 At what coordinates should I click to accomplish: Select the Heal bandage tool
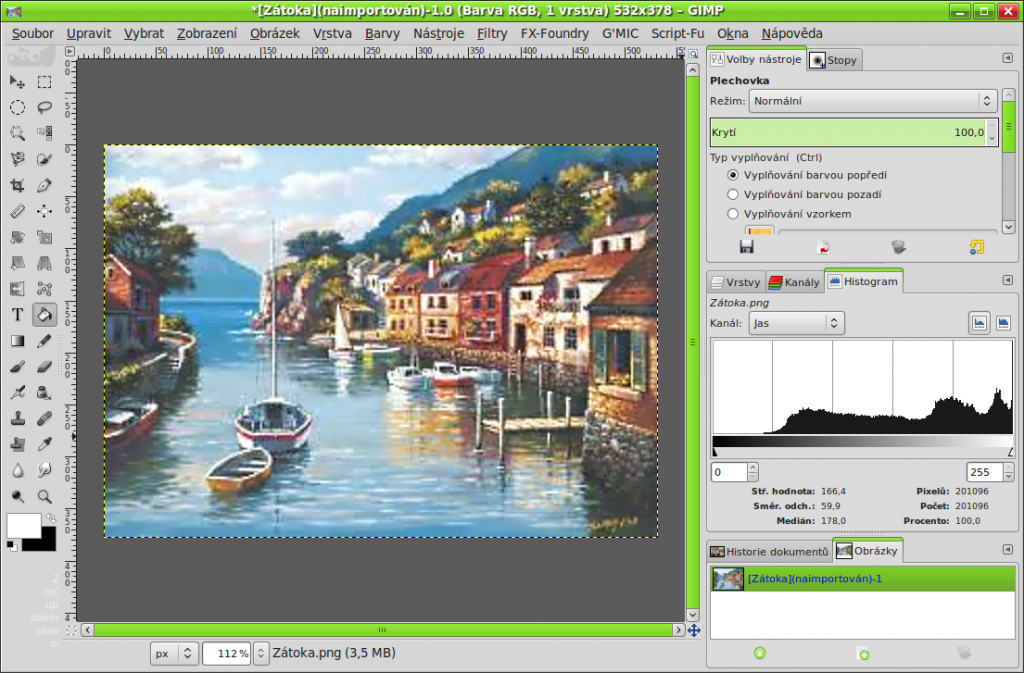[44, 418]
